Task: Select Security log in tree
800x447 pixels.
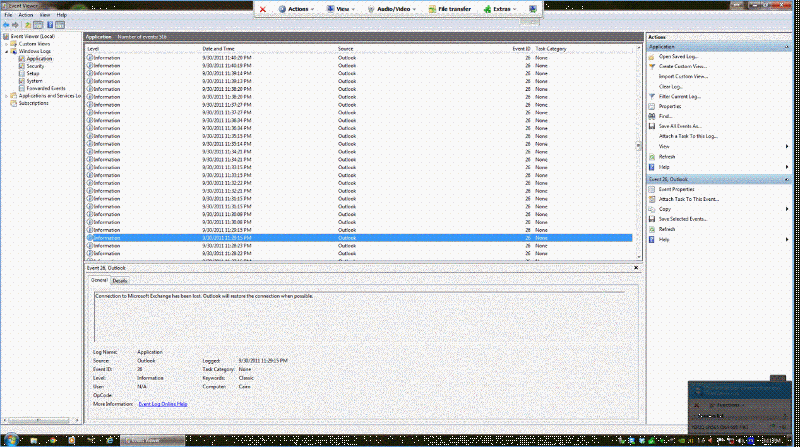Action: (x=35, y=66)
